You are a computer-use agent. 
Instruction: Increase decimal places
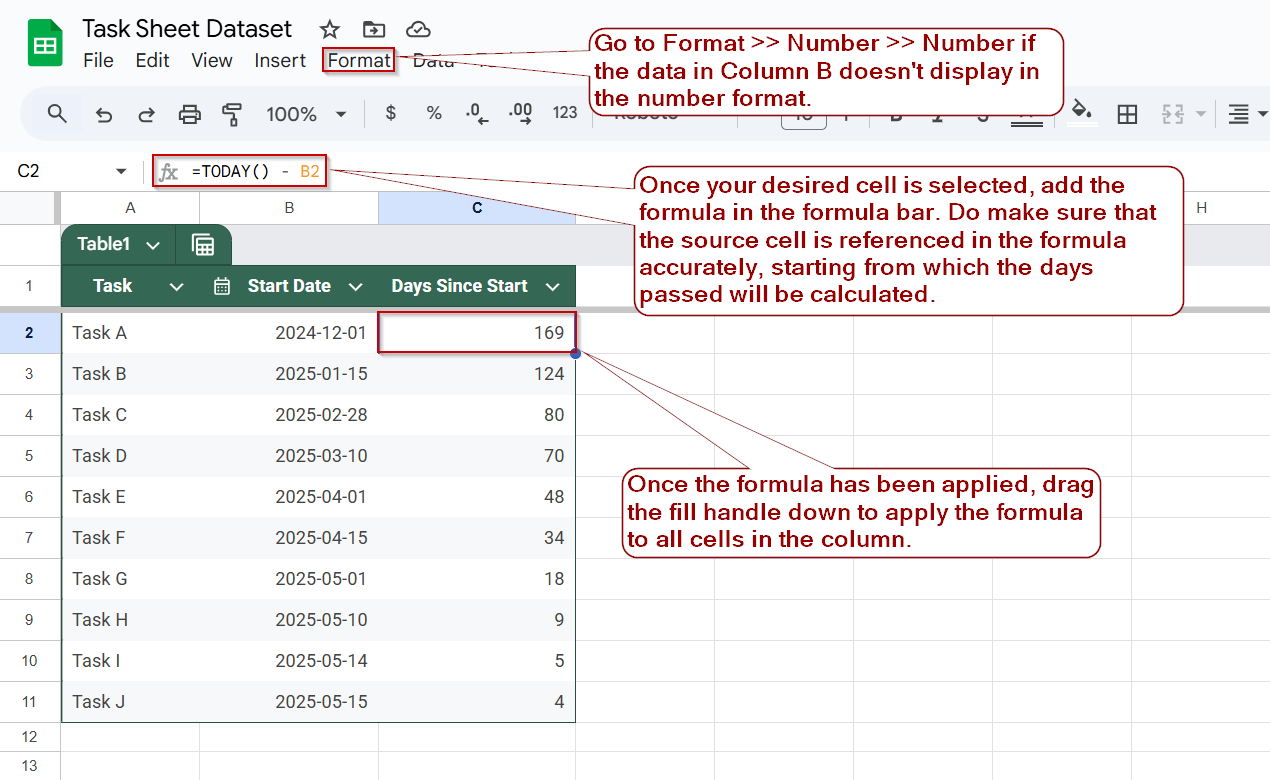pyautogui.click(x=521, y=113)
